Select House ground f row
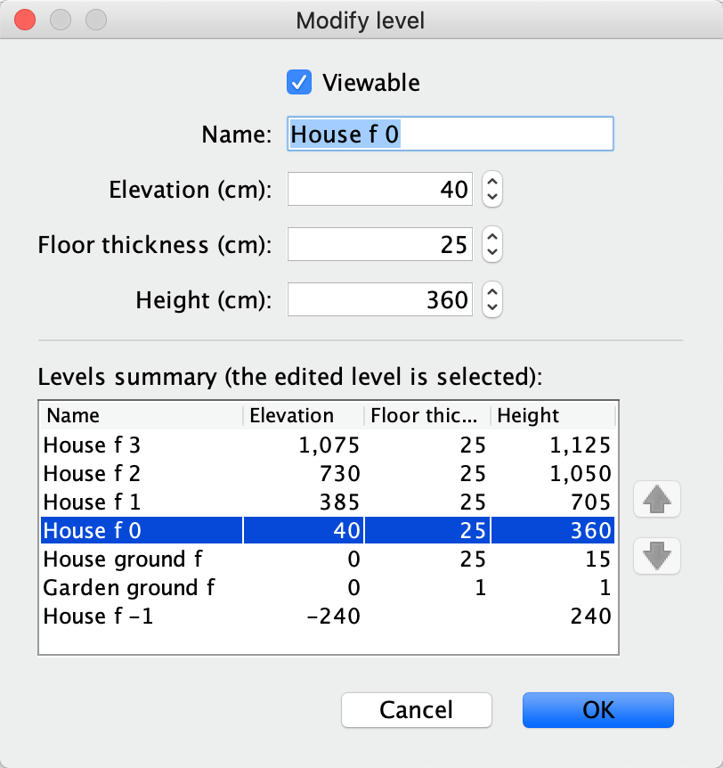Image resolution: width=723 pixels, height=768 pixels. (327, 559)
